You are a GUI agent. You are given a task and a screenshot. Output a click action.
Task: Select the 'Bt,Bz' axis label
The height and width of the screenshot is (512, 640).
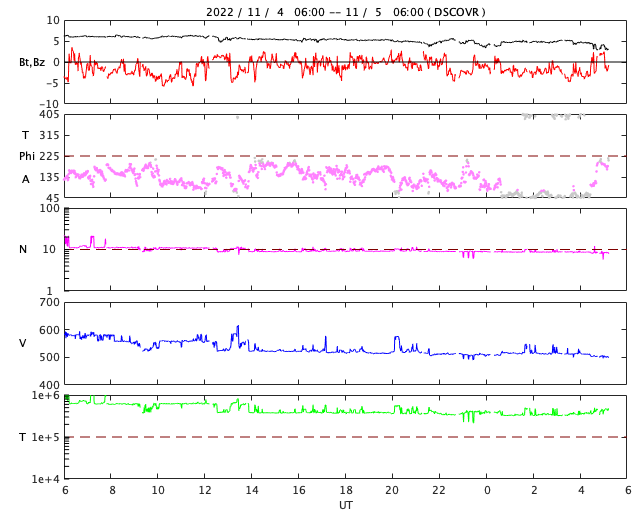click(x=32, y=62)
